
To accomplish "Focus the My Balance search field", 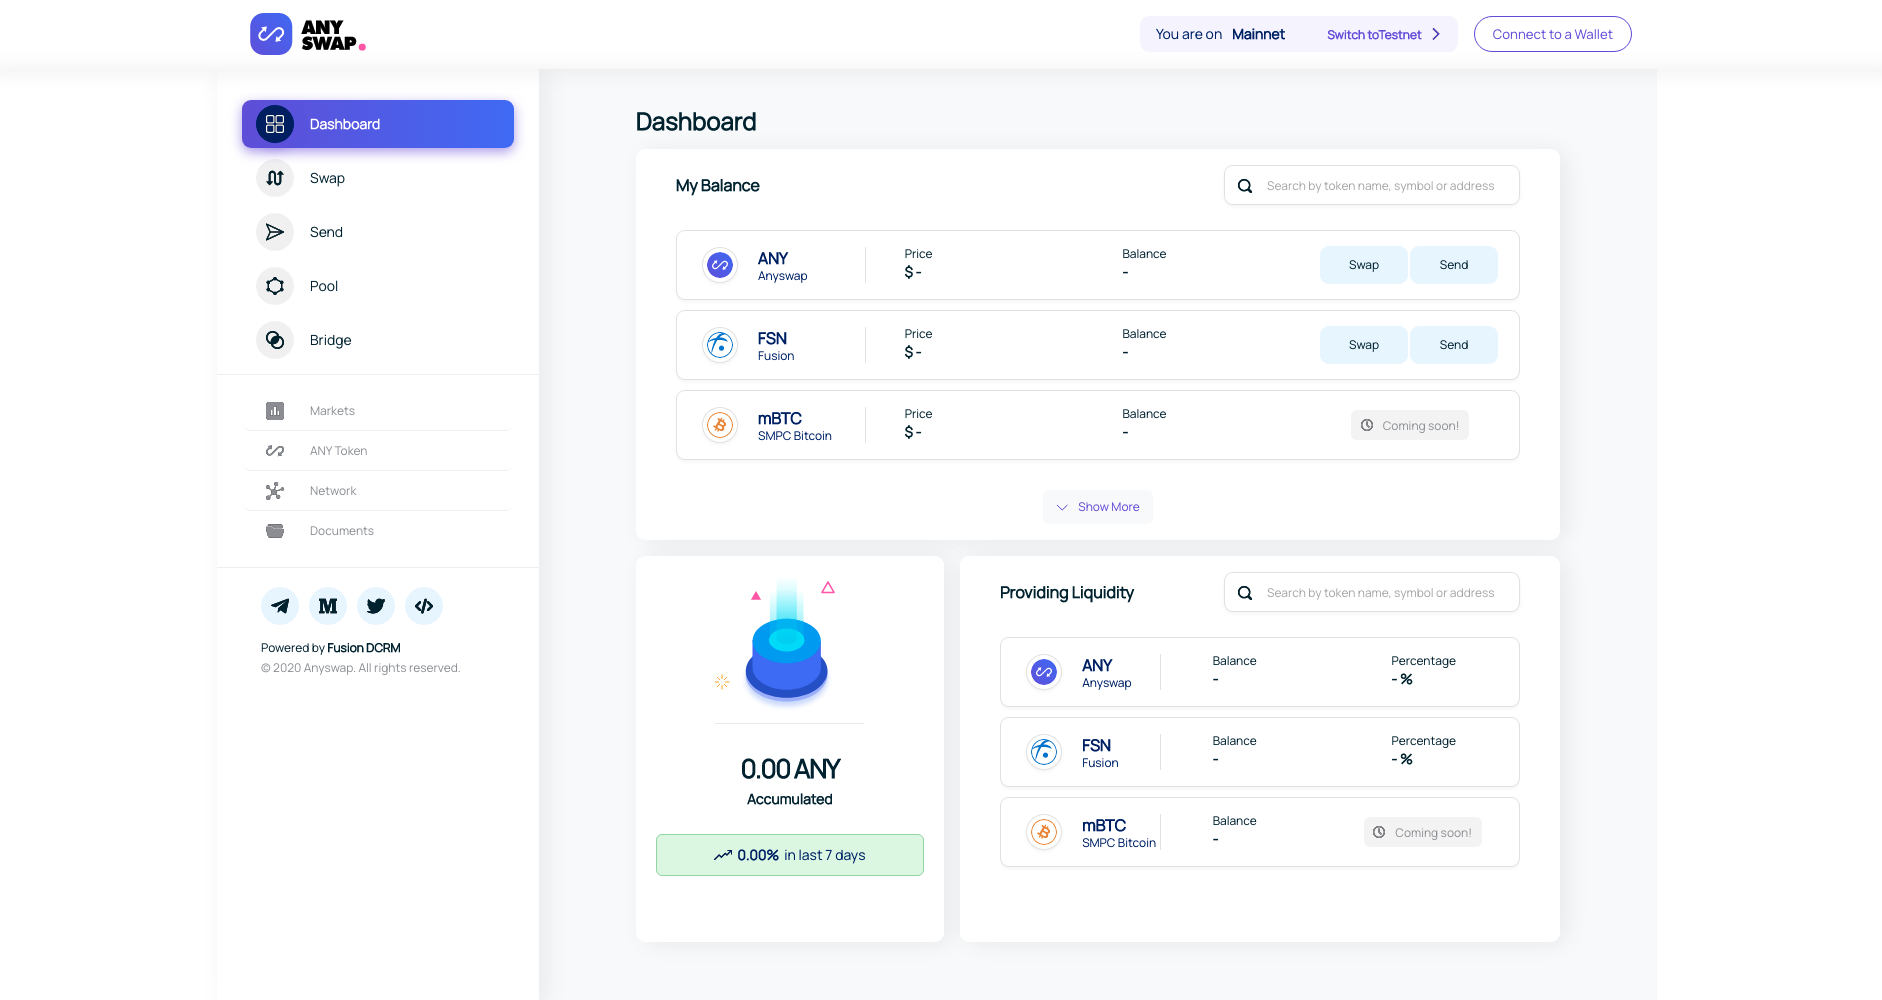I will [x=1372, y=185].
